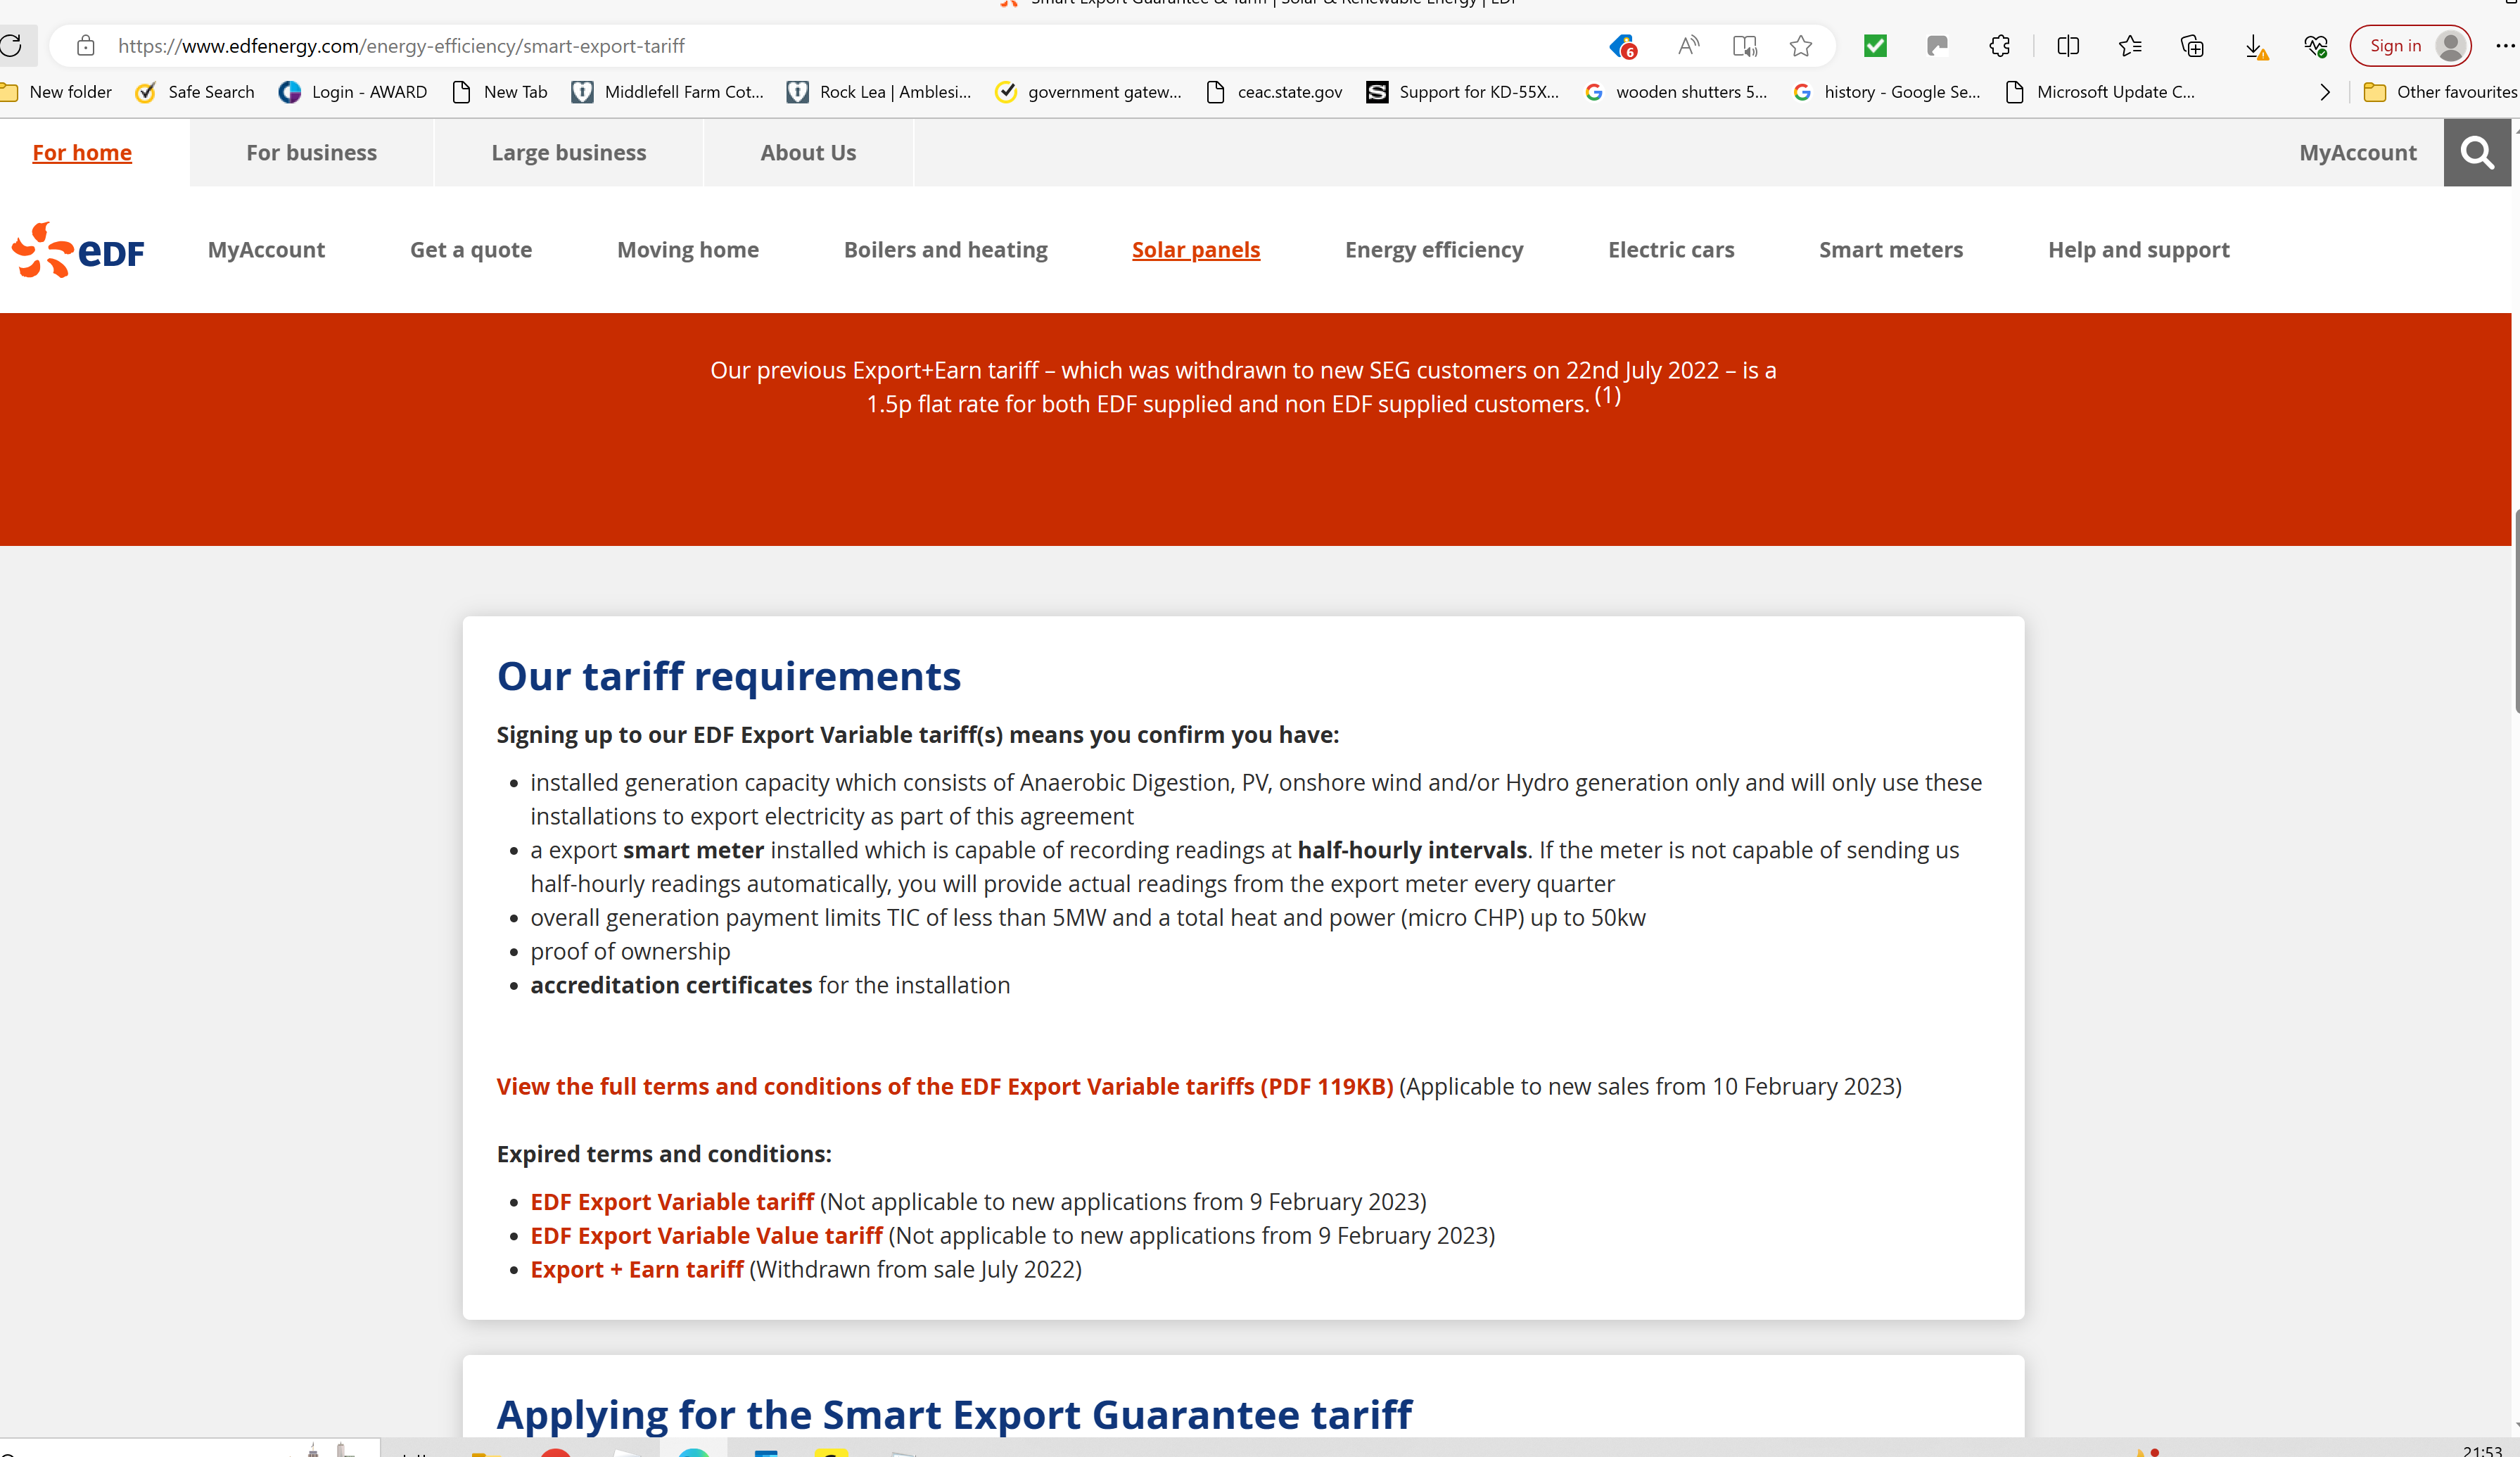Click the system clock in the taskbar
Viewport: 2520px width, 1457px height.
pyautogui.click(x=2482, y=1450)
